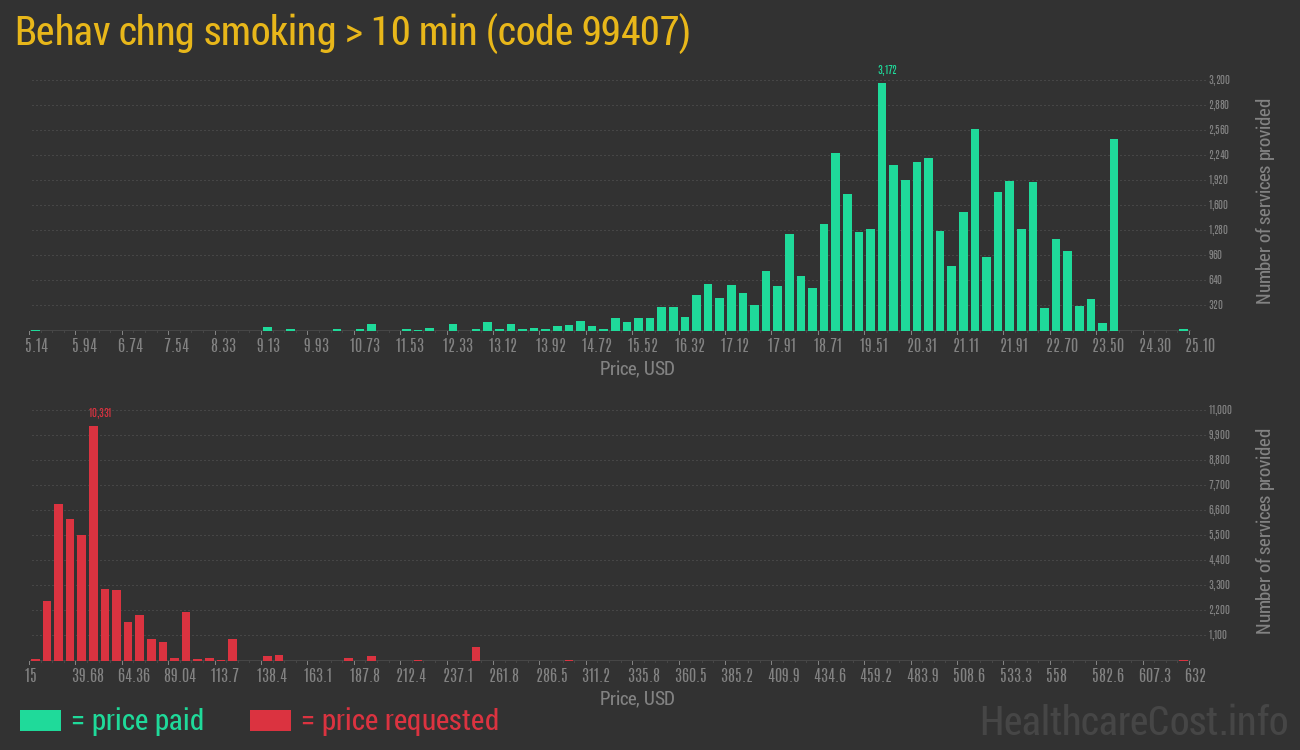Click the top chart's "Number of services provided" label
Viewport: 1300px width, 750px height.
(1264, 201)
